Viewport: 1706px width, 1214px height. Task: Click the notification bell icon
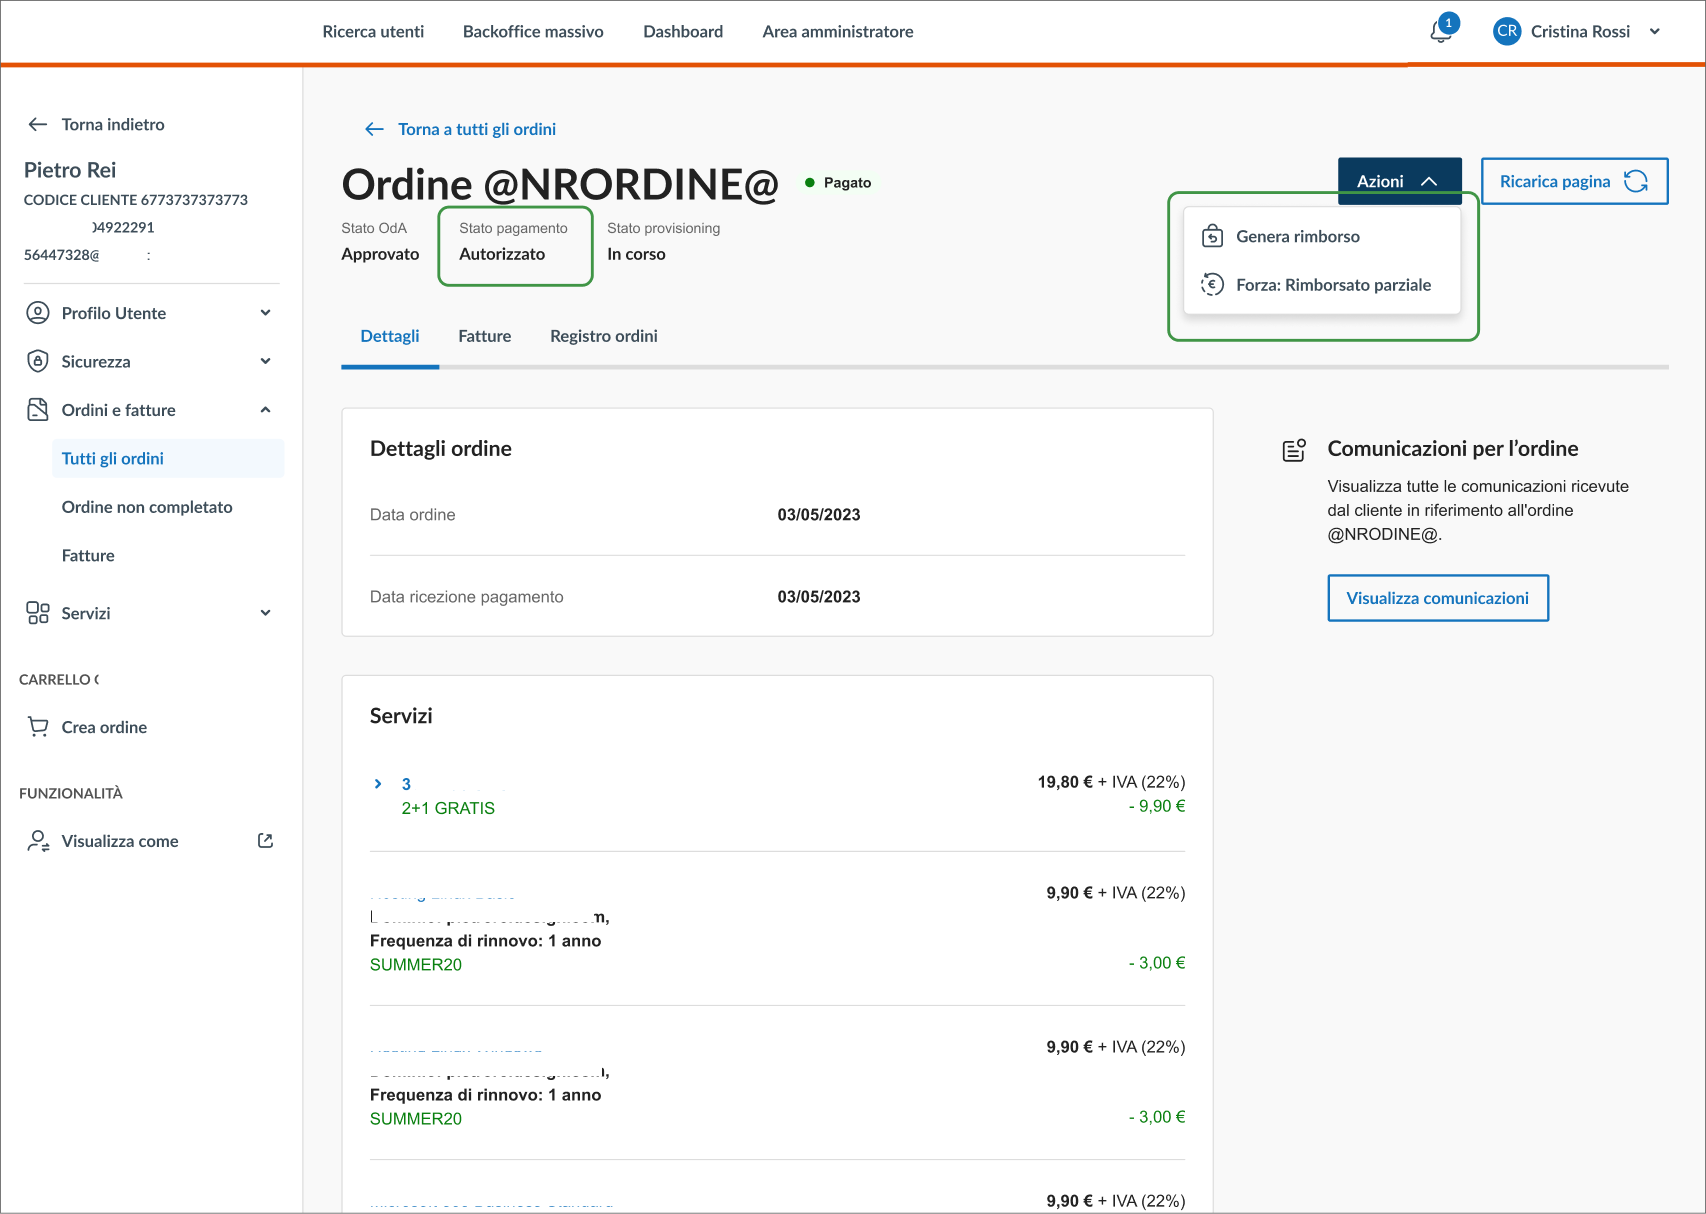coord(1440,31)
